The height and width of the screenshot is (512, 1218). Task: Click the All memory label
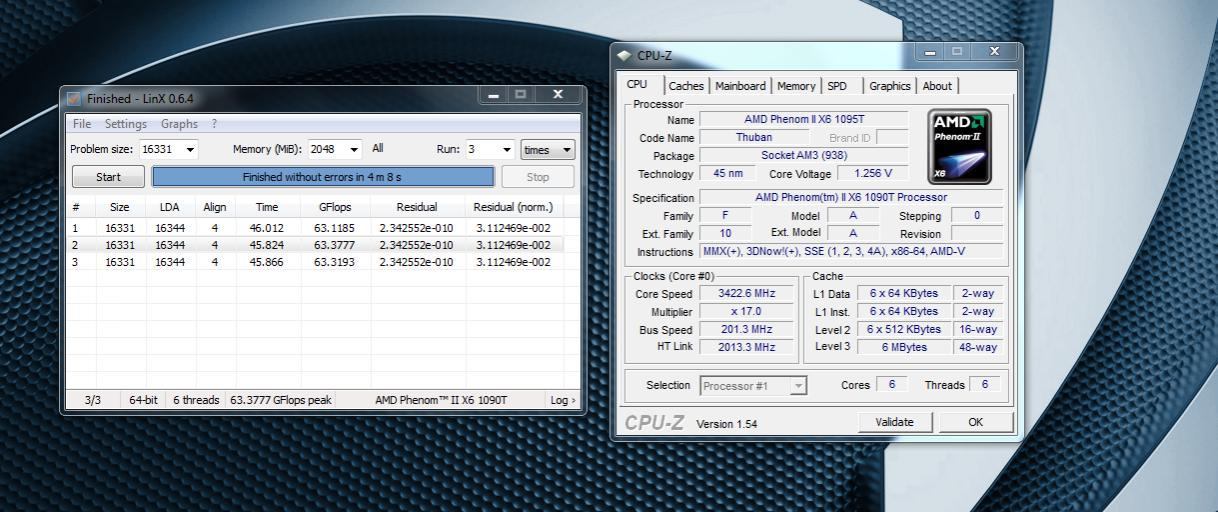point(378,148)
